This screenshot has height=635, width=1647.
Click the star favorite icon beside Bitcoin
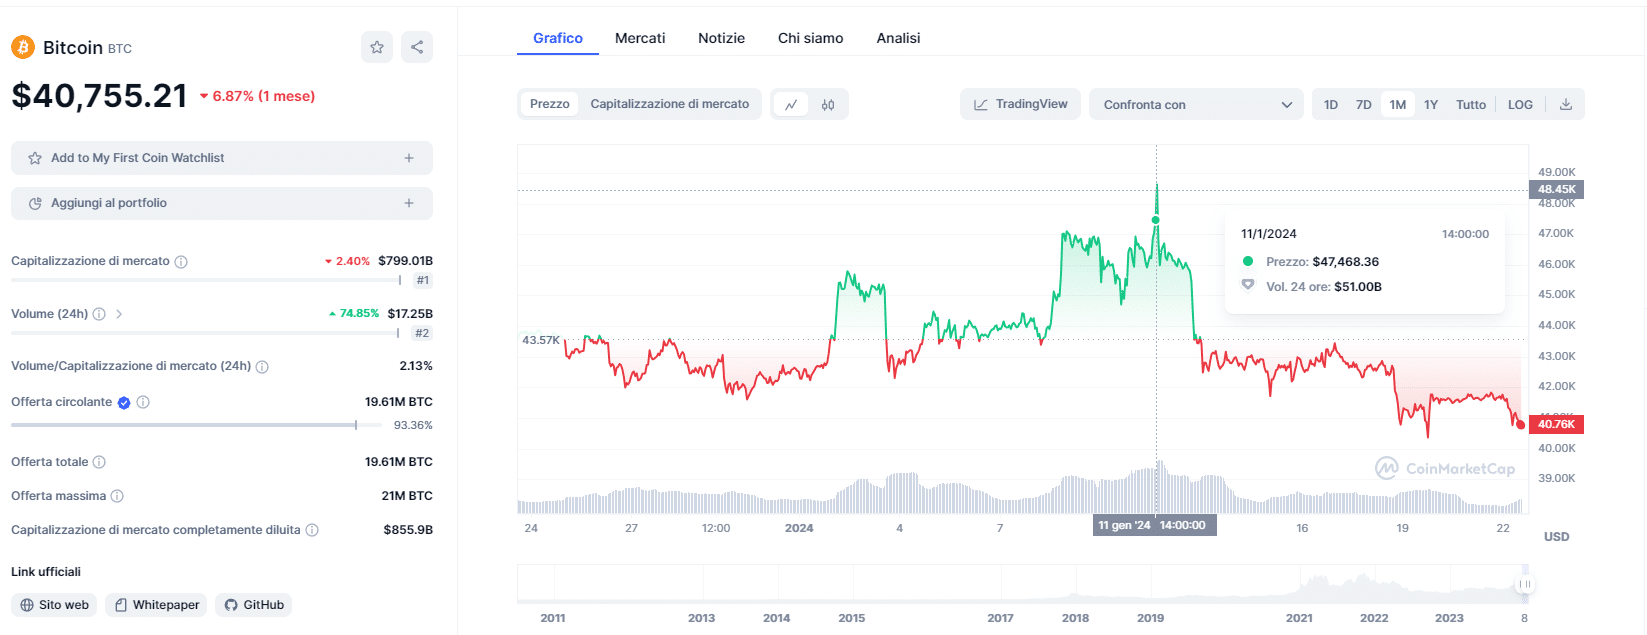click(377, 47)
